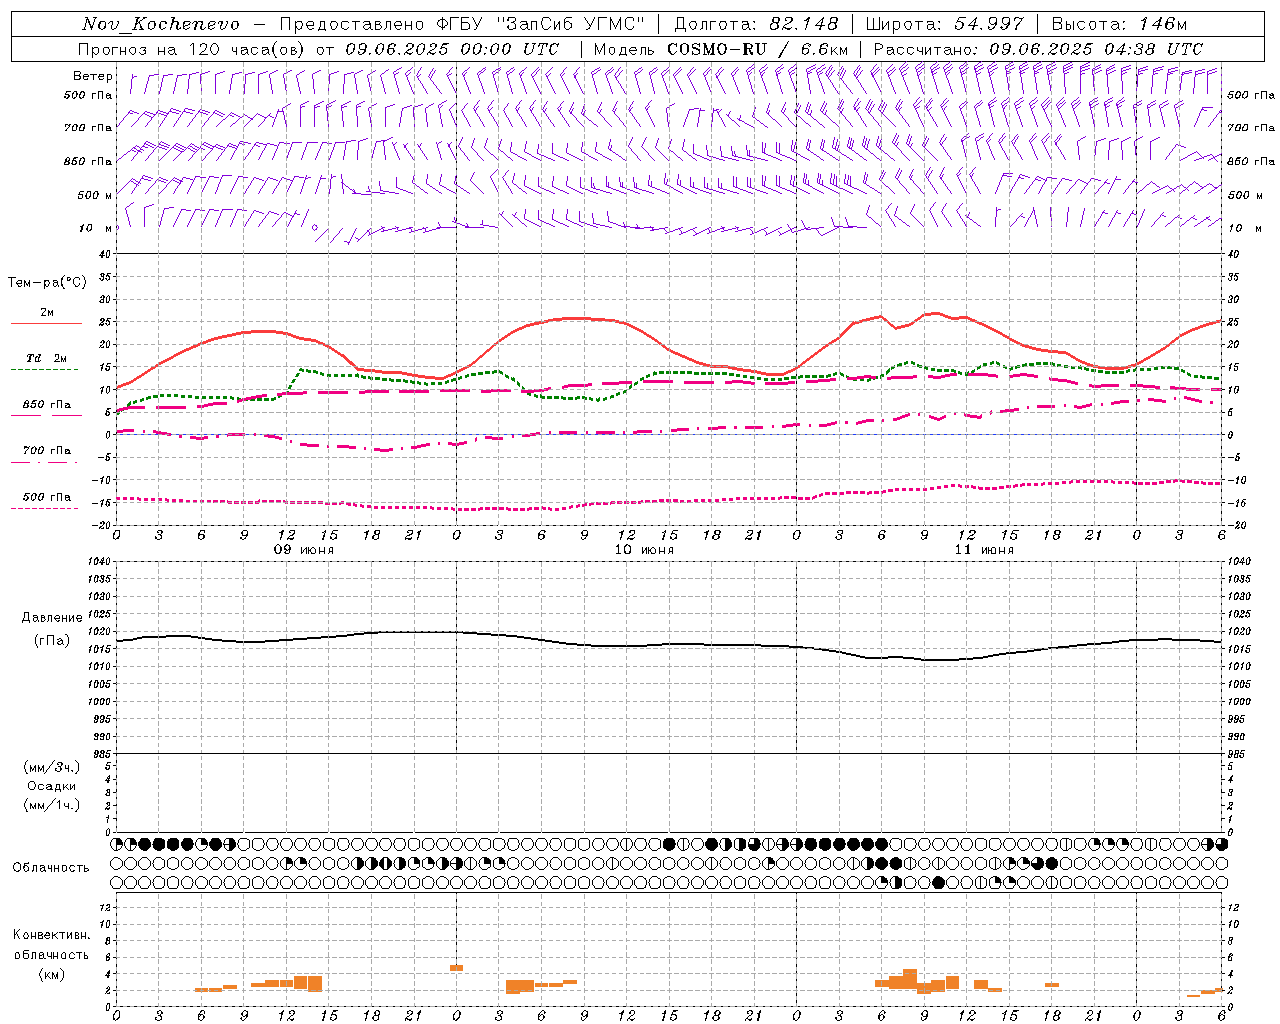The height and width of the screenshot is (1024, 1280).
Task: Click the 'Модель COSMO-RU / 6.6км' model label
Action: [x=721, y=49]
